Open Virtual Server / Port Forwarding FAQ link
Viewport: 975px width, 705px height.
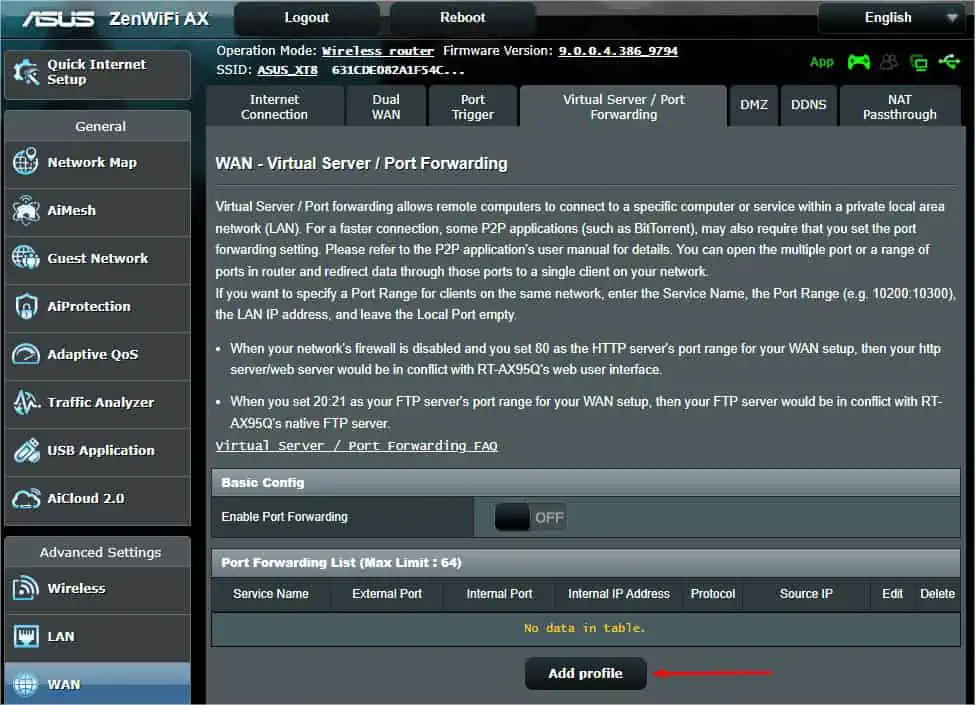point(356,446)
